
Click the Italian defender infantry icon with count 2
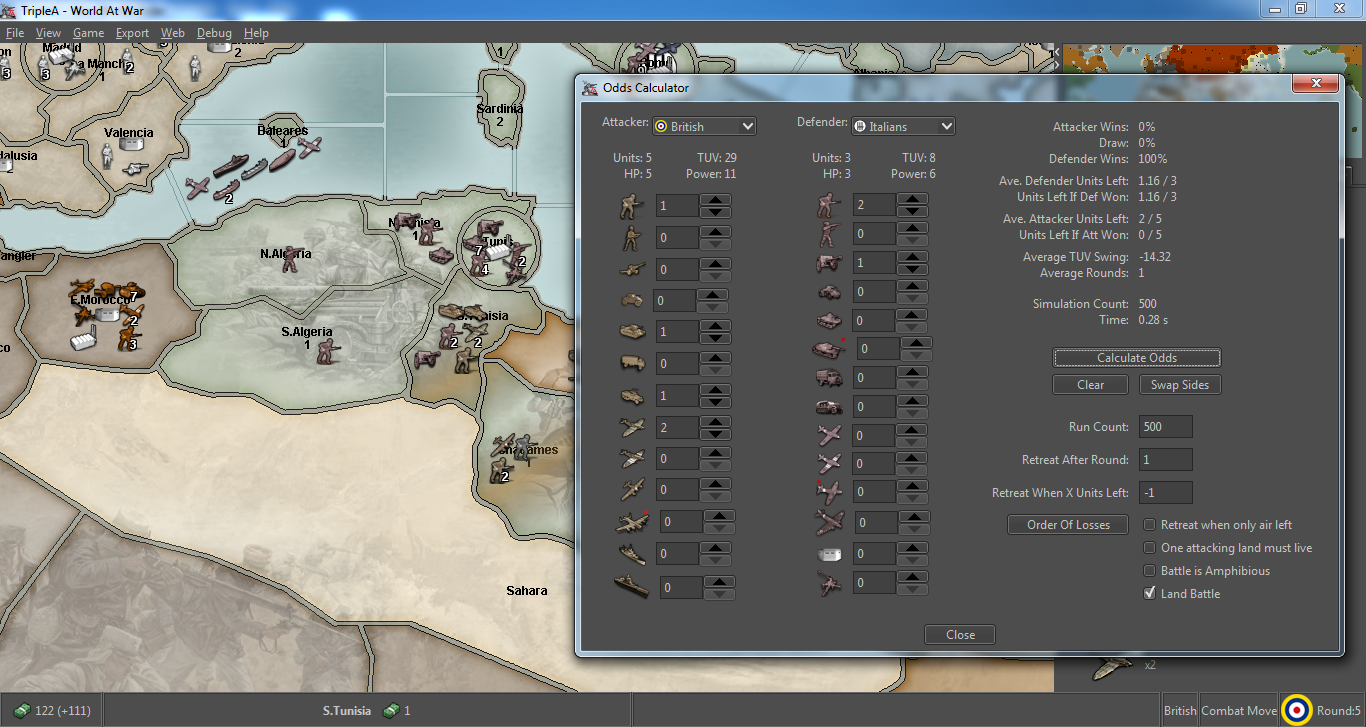click(830, 205)
